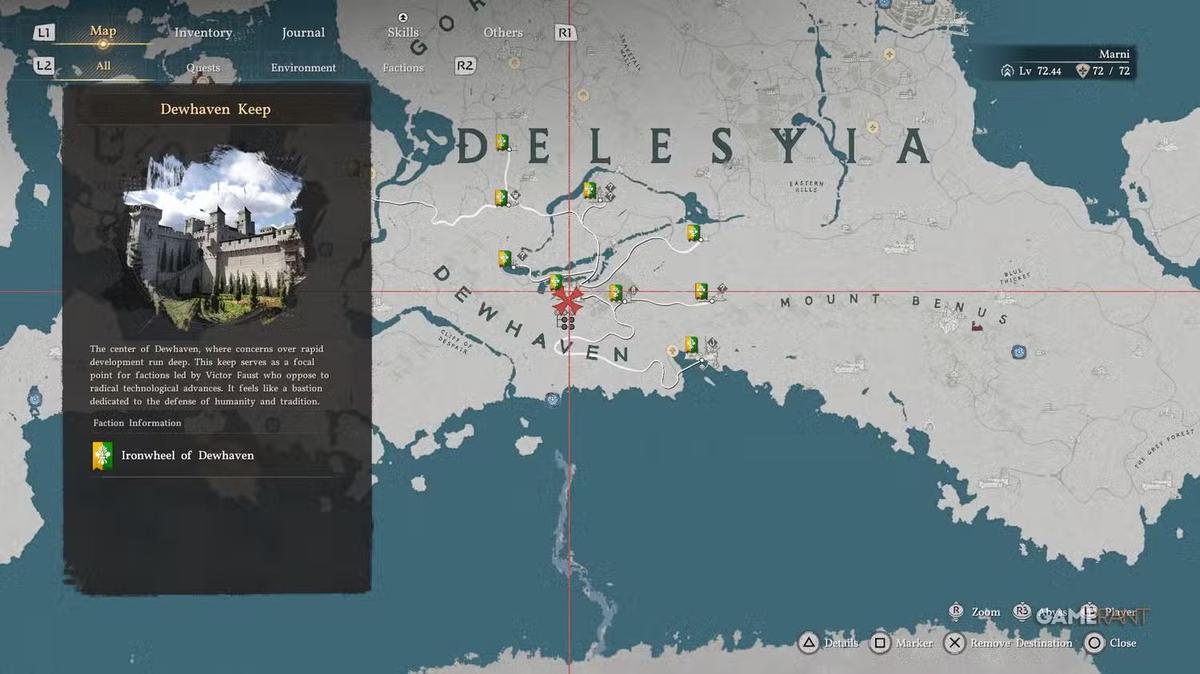Screen dimensions: 1200x674
Task: Open the Inventory tab
Action: click(203, 33)
